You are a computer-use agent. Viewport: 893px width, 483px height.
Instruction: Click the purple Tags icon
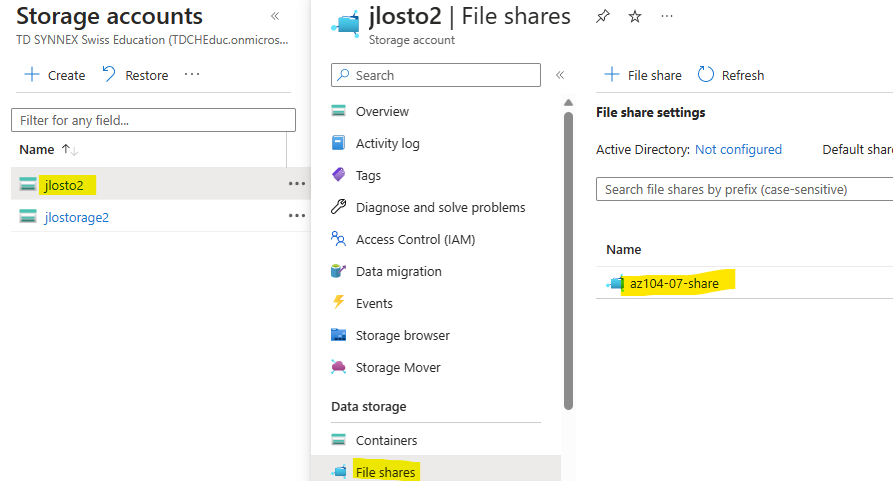click(338, 174)
